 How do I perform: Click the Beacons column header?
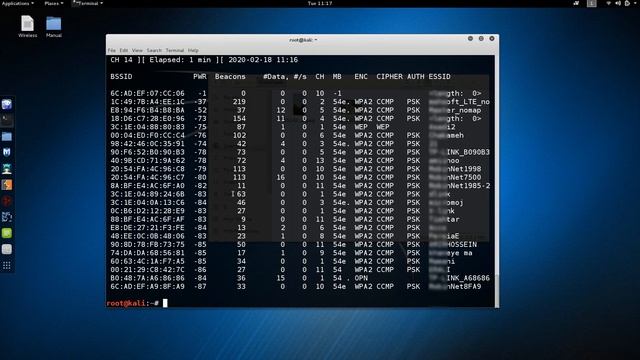(x=230, y=76)
